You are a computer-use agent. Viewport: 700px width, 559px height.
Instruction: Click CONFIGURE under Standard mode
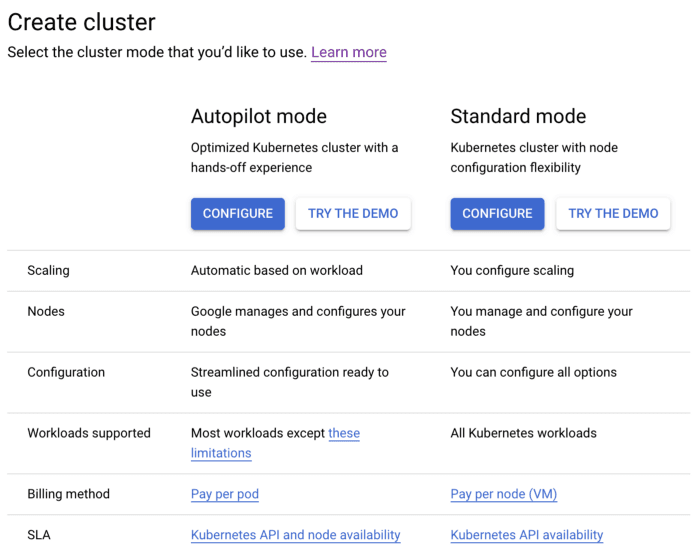tap(497, 213)
